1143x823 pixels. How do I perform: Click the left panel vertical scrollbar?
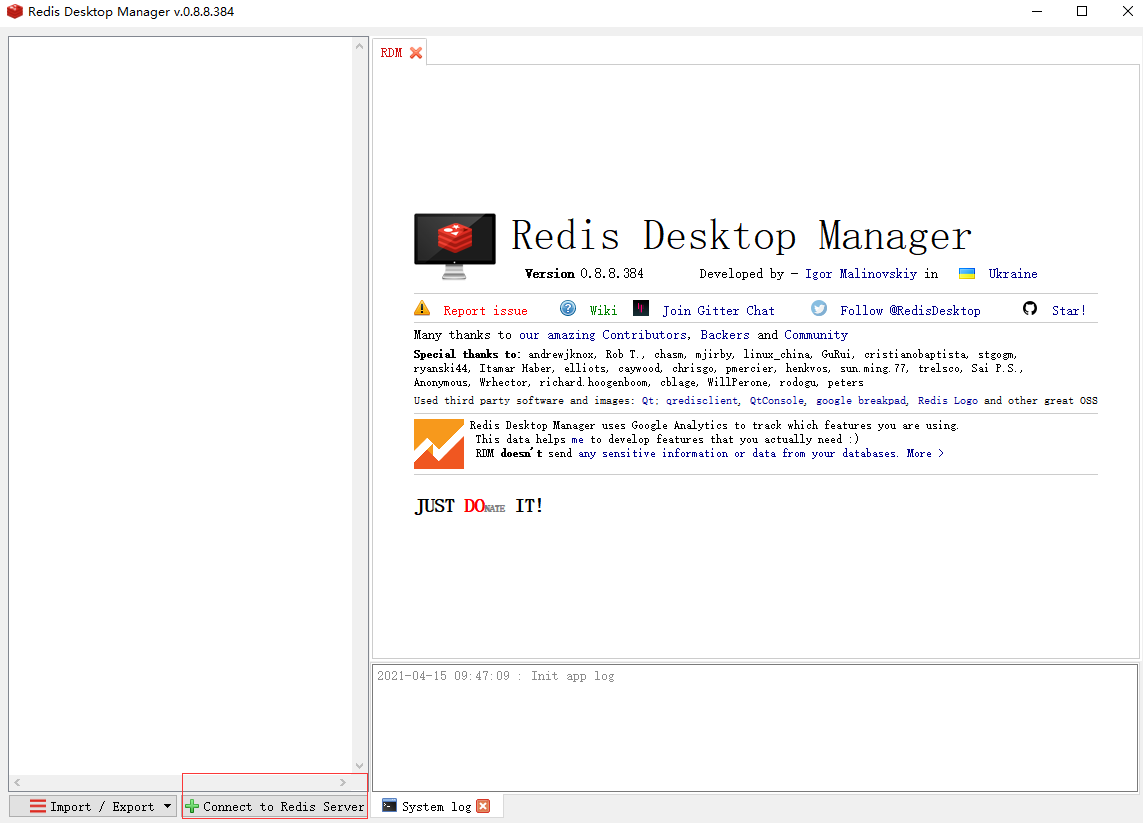[x=360, y=400]
